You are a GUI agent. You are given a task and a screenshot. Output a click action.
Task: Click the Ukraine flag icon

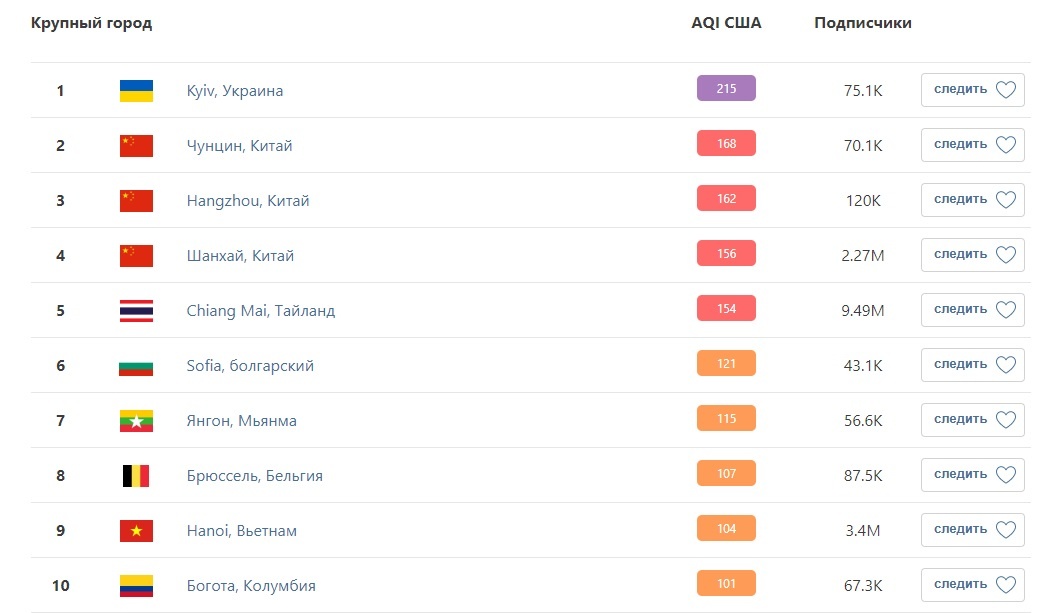click(x=136, y=91)
